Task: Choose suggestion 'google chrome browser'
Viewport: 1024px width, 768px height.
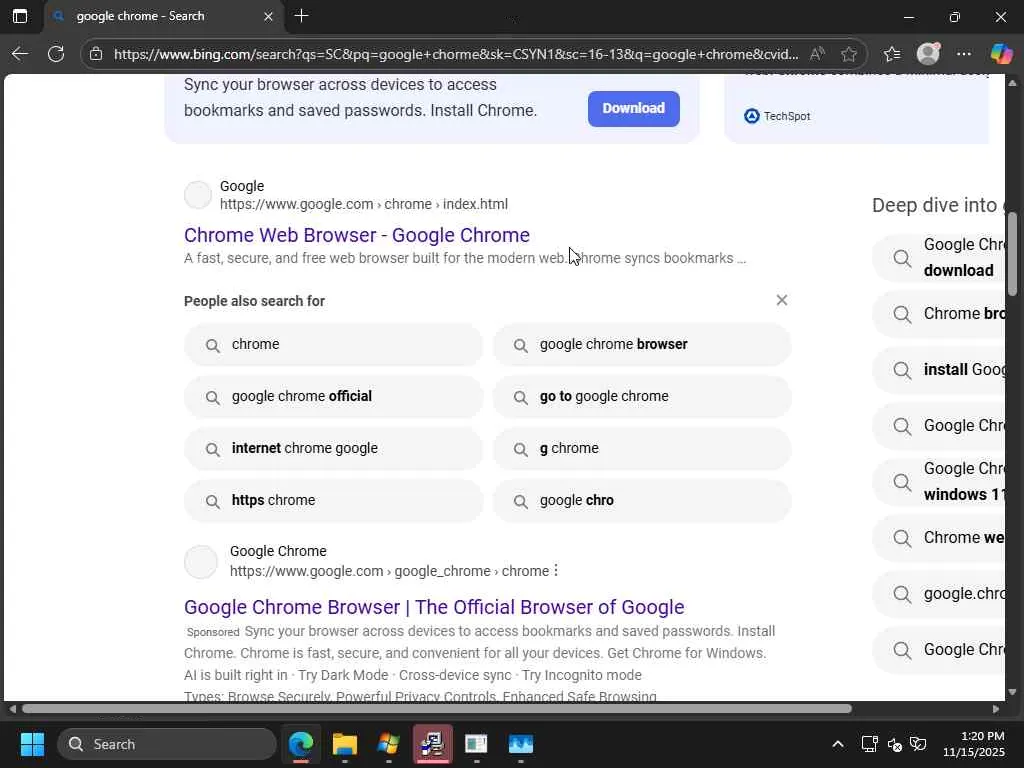Action: [x=642, y=344]
